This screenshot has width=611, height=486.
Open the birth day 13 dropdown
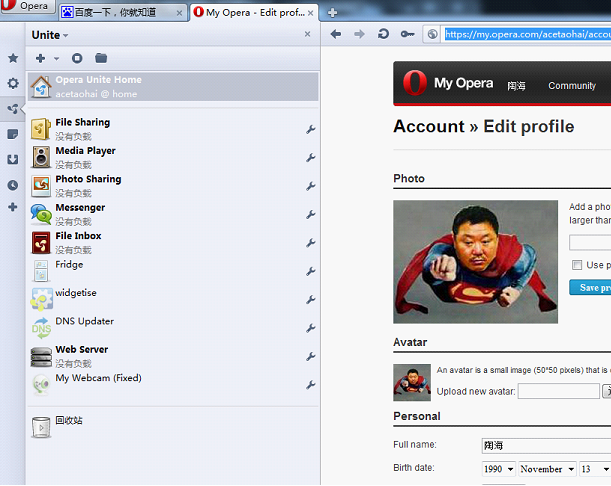[595, 469]
